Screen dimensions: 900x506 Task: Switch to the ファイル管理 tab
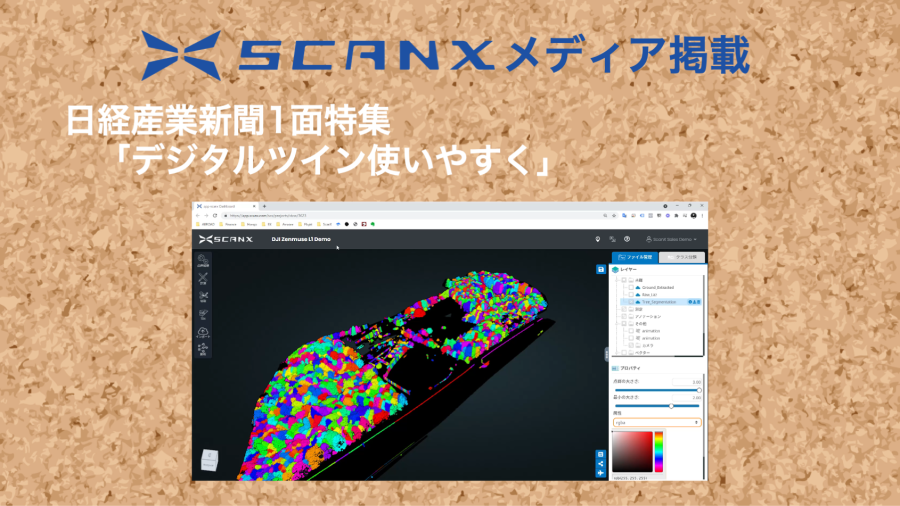point(635,258)
